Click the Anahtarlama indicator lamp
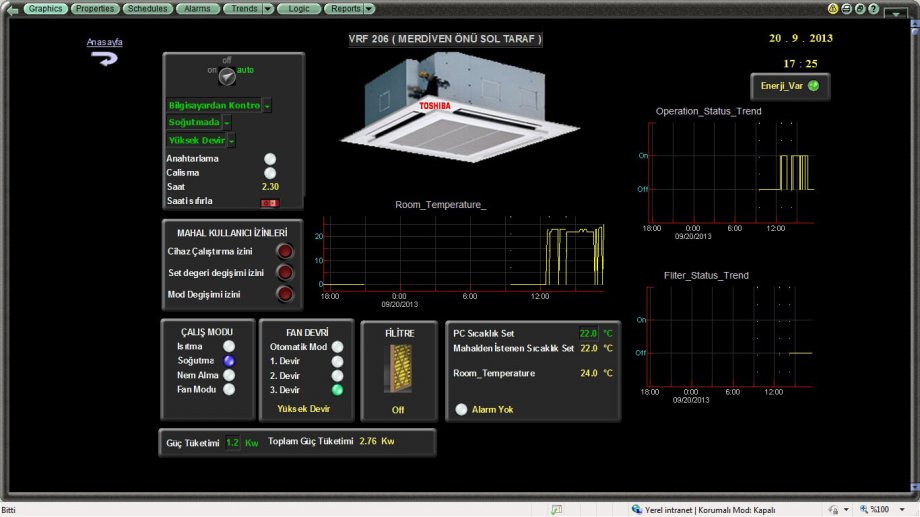This screenshot has width=920, height=517. point(270,158)
